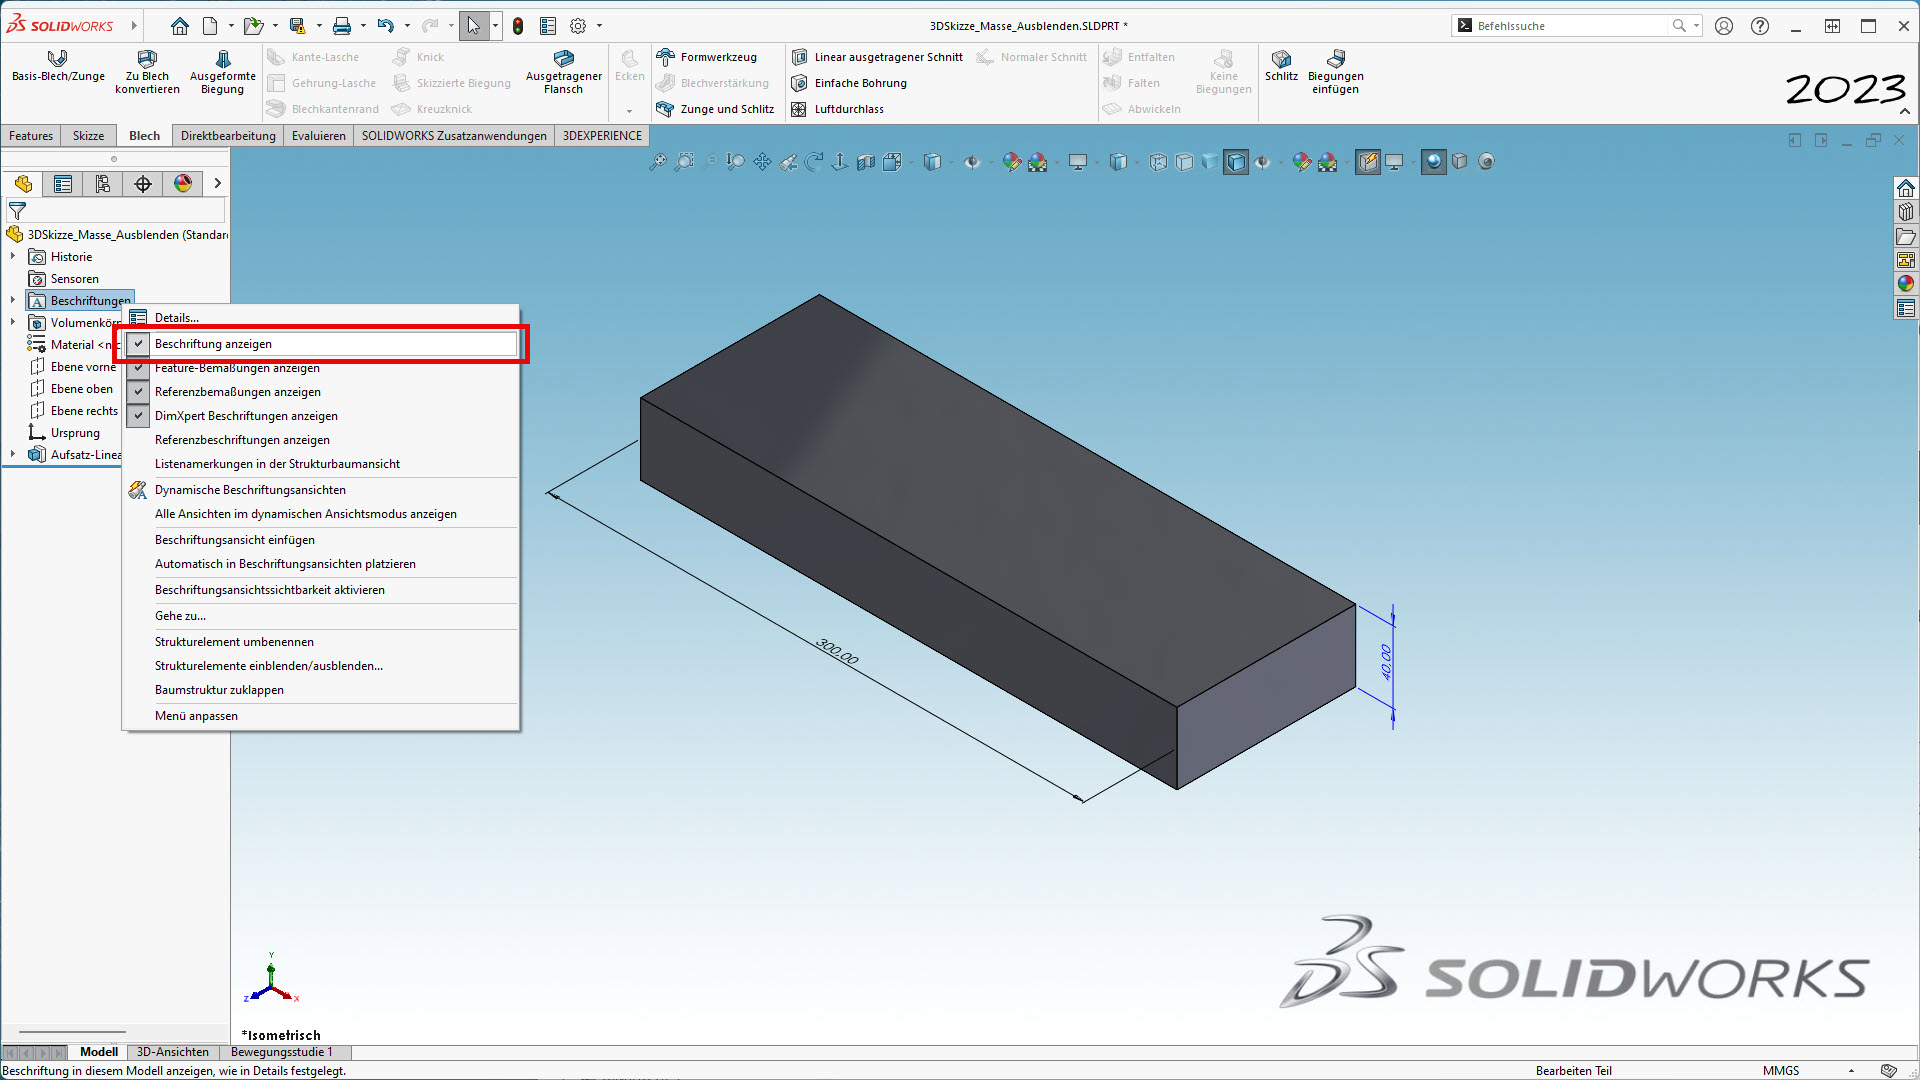Viewport: 1920px width, 1080px height.
Task: Open the ConfigurationManager tab icon
Action: tap(103, 184)
